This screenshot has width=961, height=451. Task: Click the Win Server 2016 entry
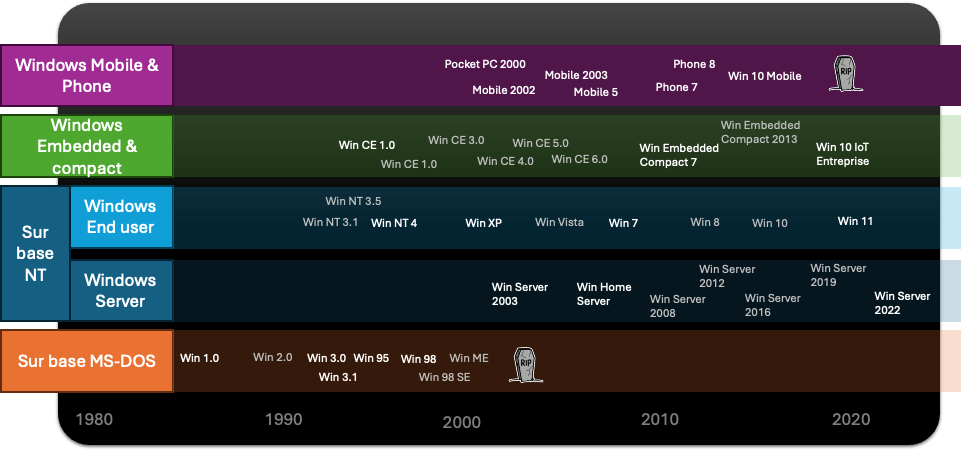(x=773, y=305)
